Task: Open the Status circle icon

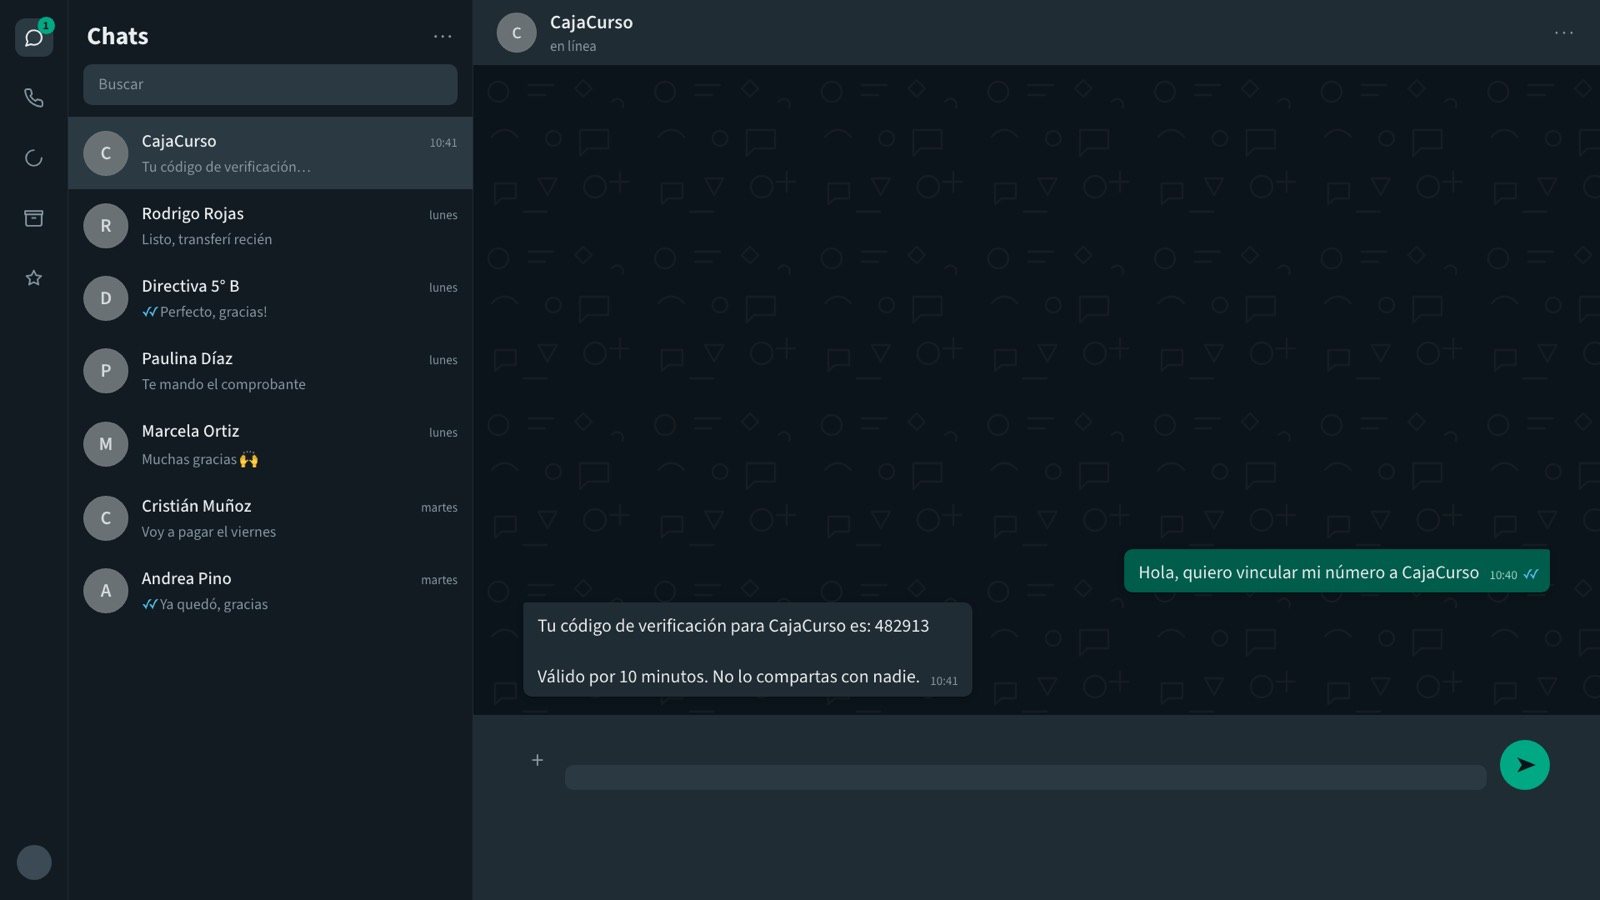Action: point(34,158)
